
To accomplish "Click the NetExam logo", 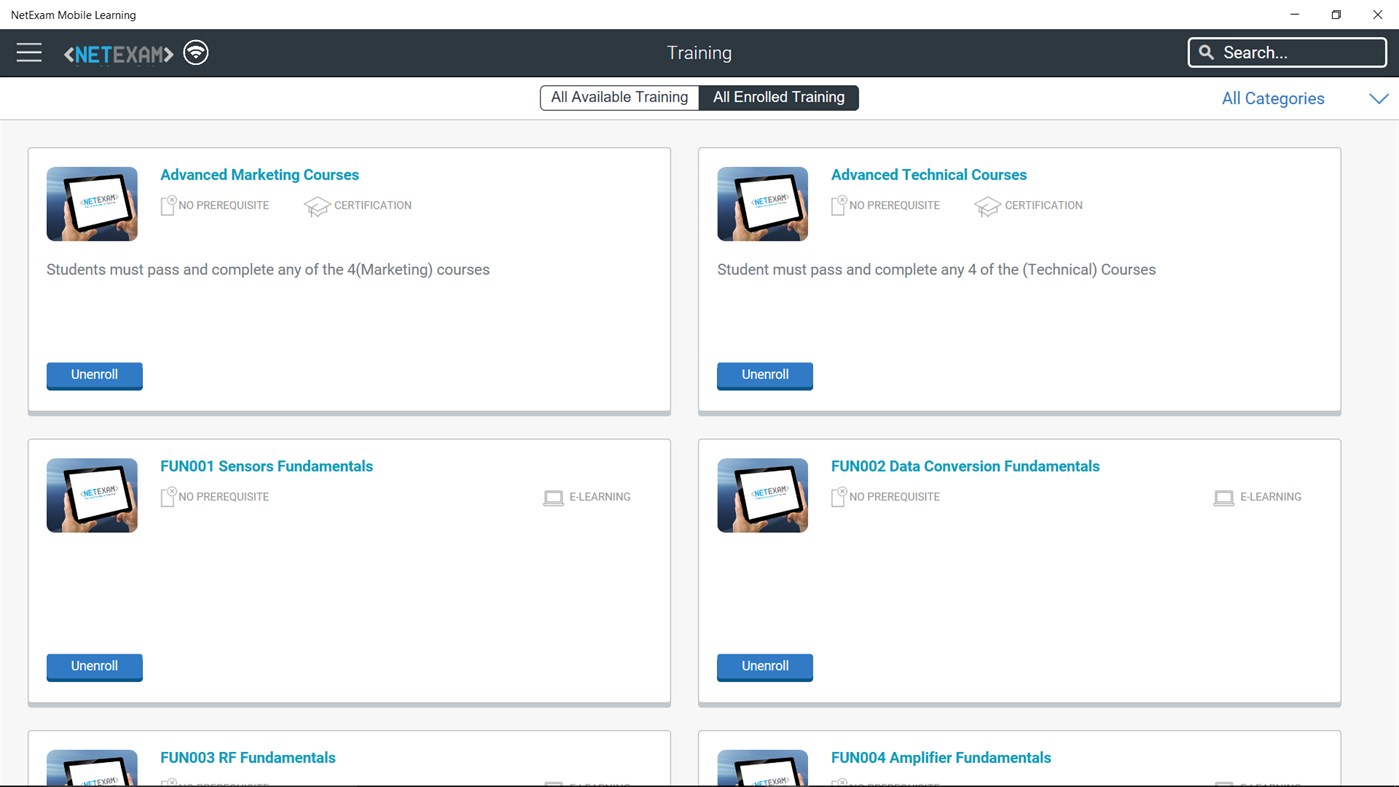I will 117,52.
